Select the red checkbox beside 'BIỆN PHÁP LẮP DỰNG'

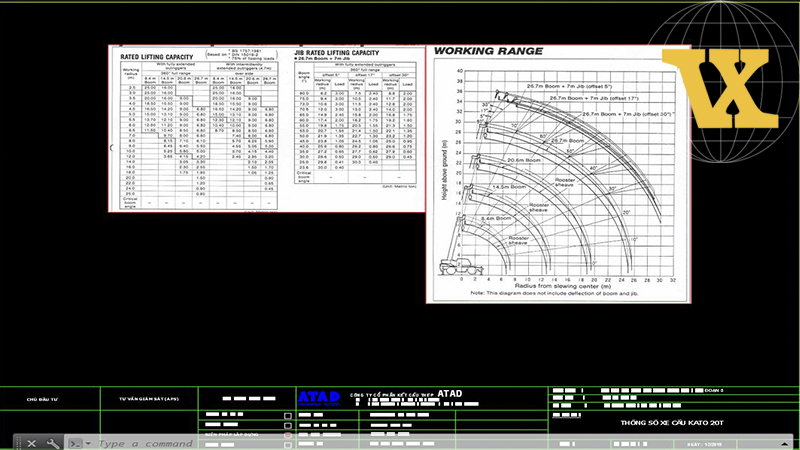288,435
